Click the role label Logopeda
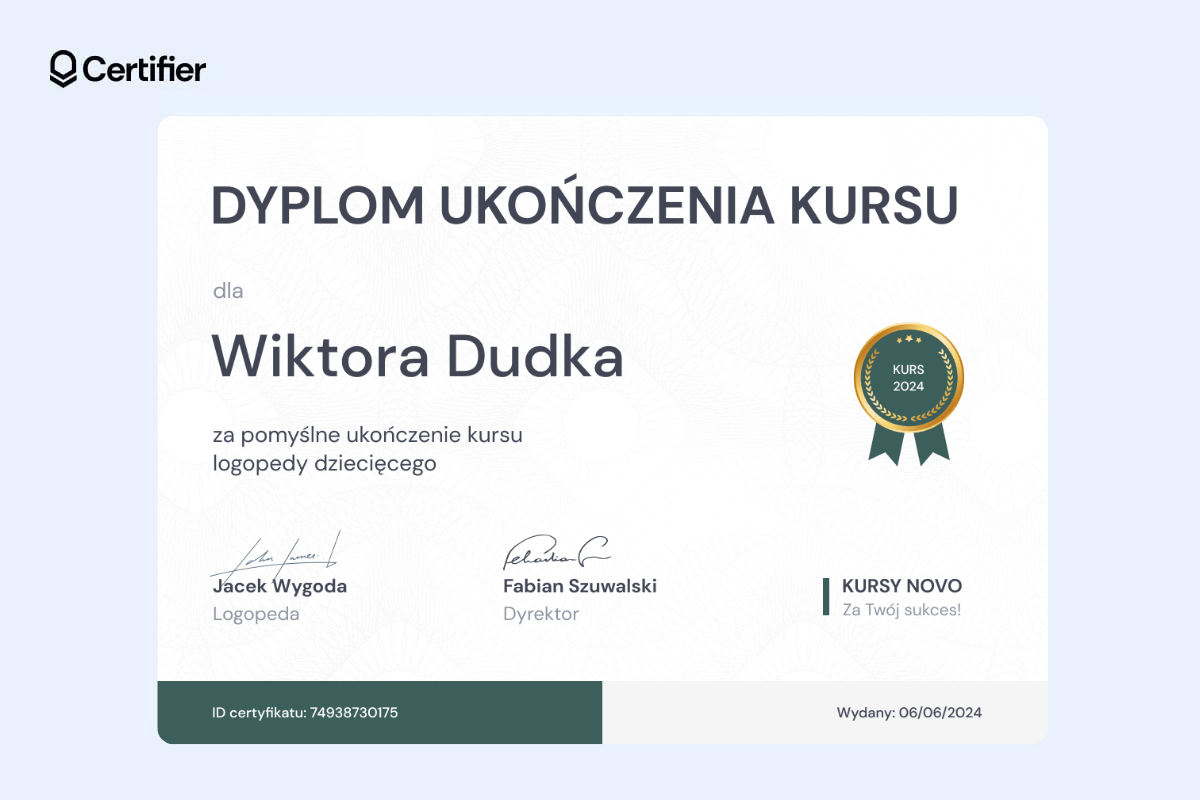 pos(256,614)
